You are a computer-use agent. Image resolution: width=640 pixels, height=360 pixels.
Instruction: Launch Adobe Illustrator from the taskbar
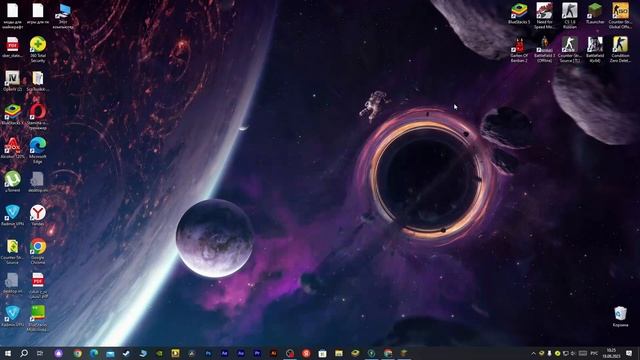[273, 353]
